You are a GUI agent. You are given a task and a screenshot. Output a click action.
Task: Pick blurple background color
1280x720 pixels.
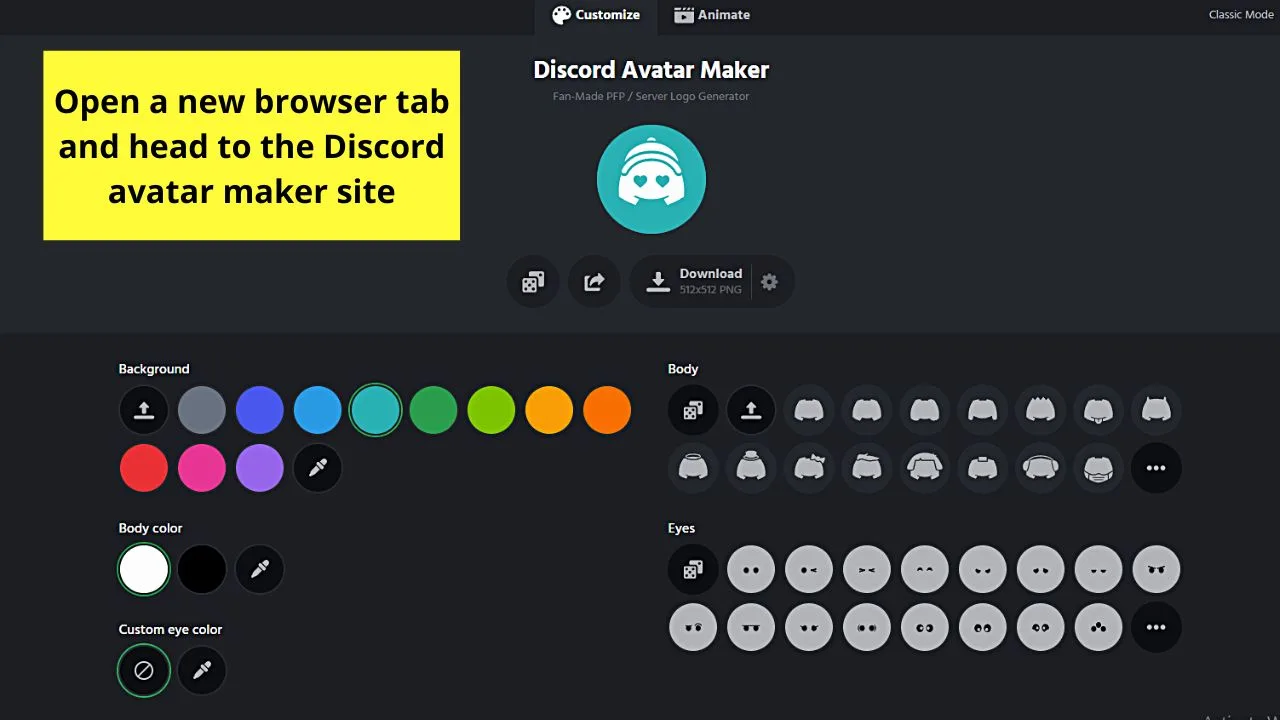pyautogui.click(x=260, y=410)
